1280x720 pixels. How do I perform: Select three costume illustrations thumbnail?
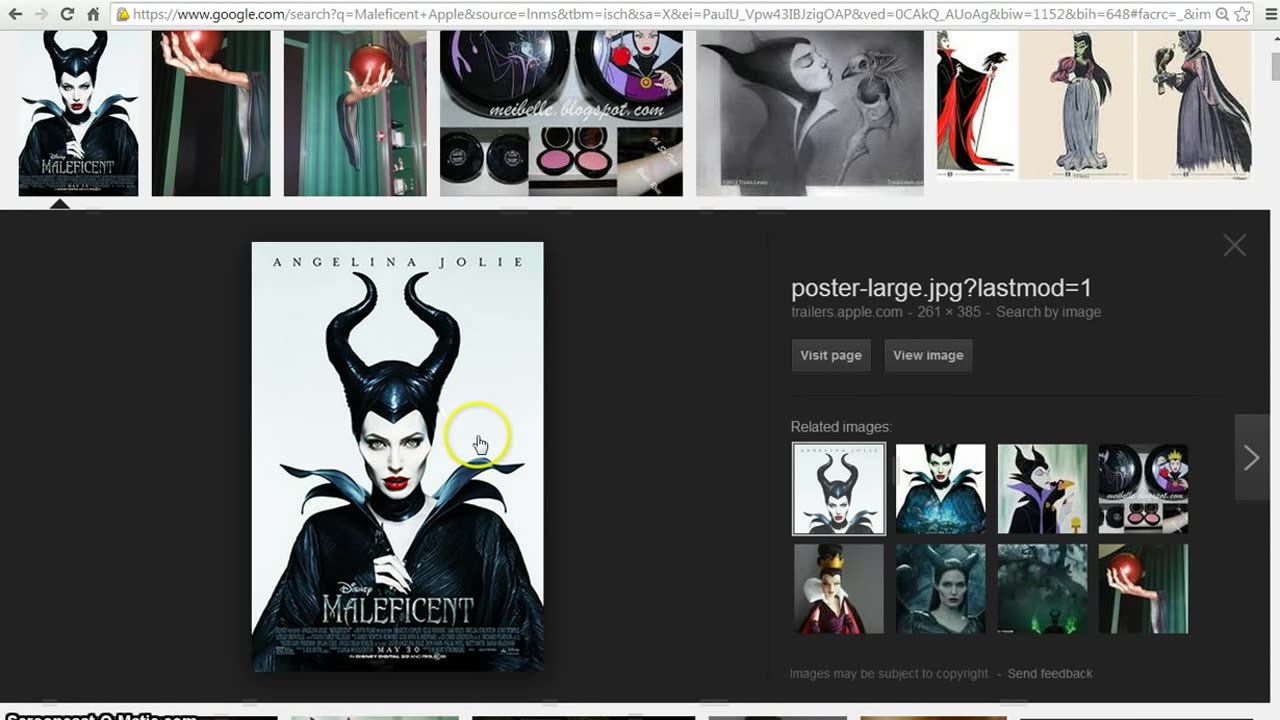(x=1094, y=105)
